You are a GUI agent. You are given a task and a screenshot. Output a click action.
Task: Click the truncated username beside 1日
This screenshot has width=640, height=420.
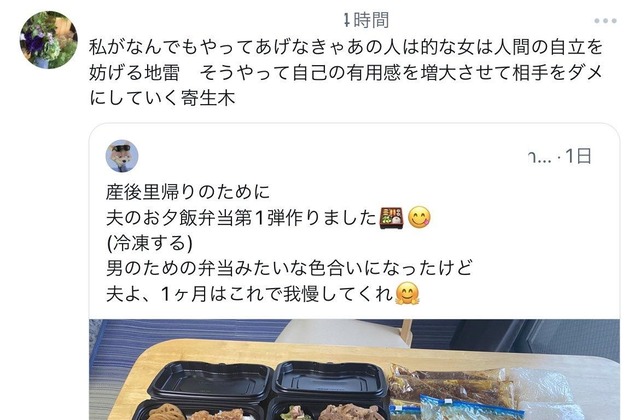click(539, 157)
